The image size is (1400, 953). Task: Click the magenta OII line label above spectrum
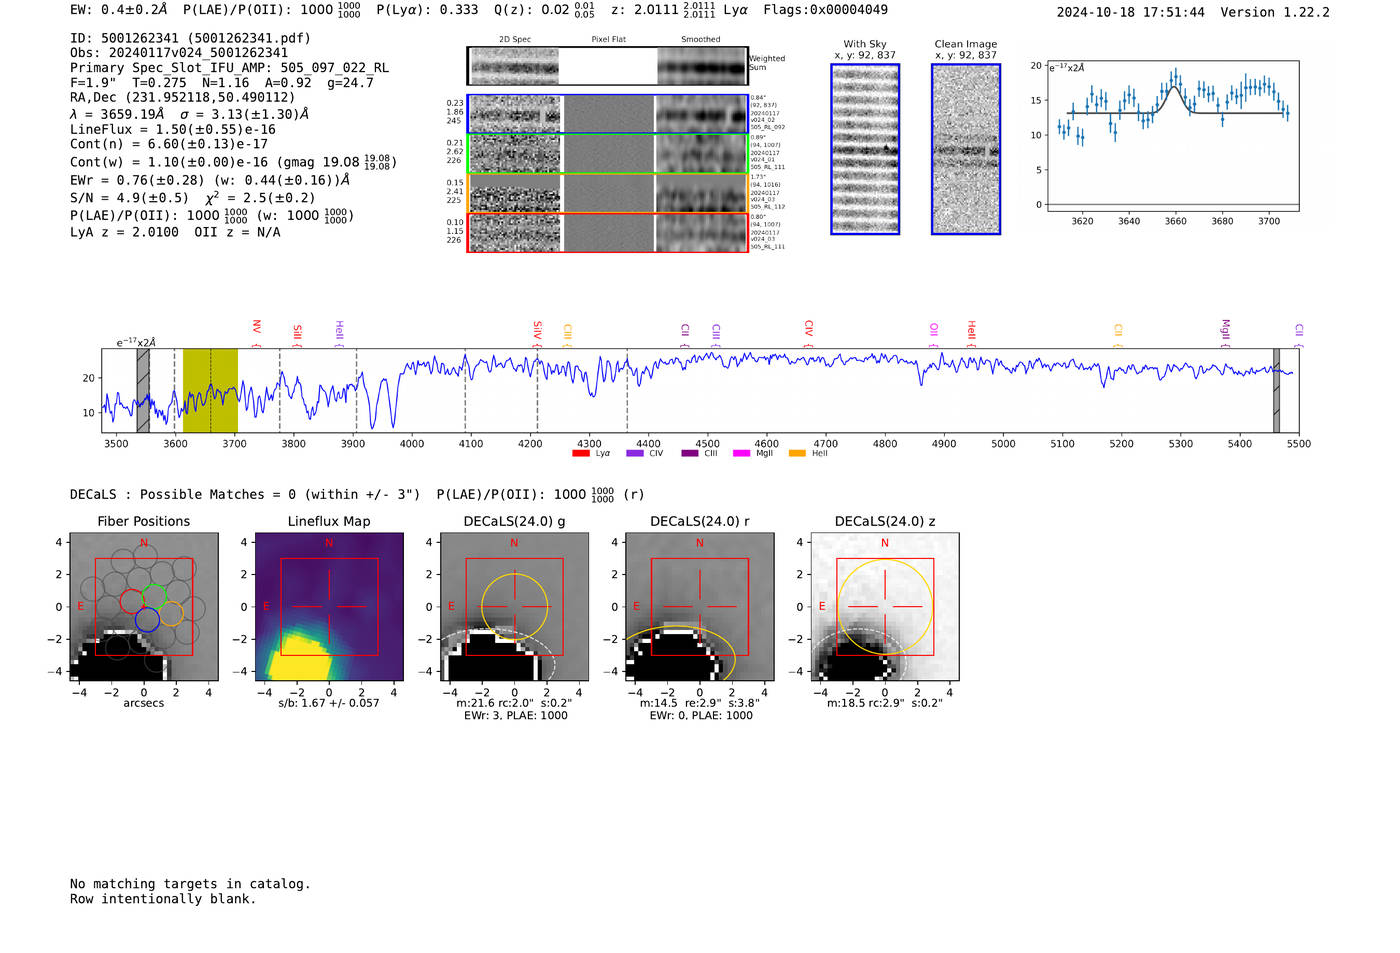pos(934,329)
